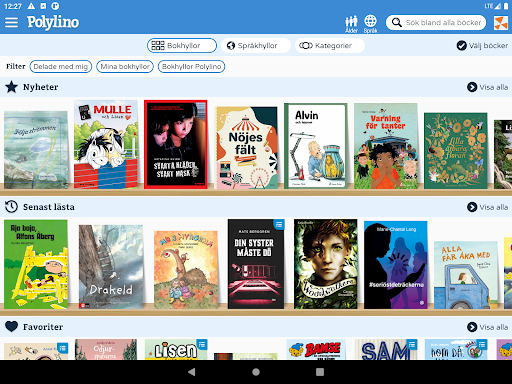Image resolution: width=512 pixels, height=384 pixels.
Task: Show all Nyheter with Visa alla
Action: point(487,87)
